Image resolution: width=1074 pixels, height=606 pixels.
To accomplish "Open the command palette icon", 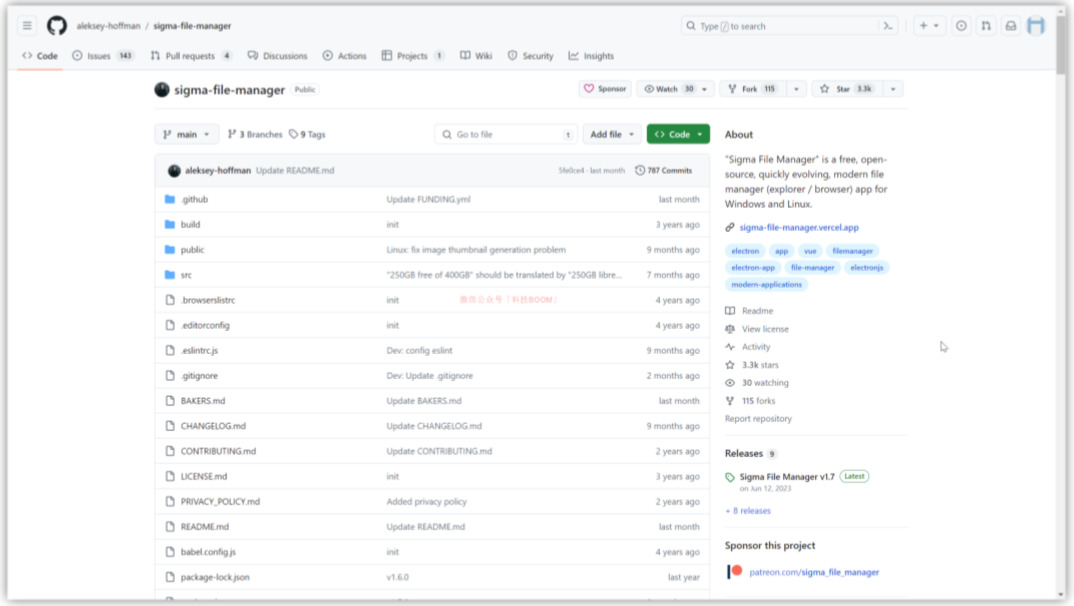I will [x=887, y=26].
